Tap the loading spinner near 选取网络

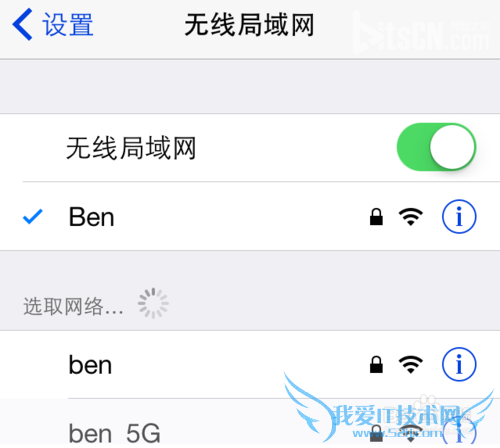(x=153, y=303)
